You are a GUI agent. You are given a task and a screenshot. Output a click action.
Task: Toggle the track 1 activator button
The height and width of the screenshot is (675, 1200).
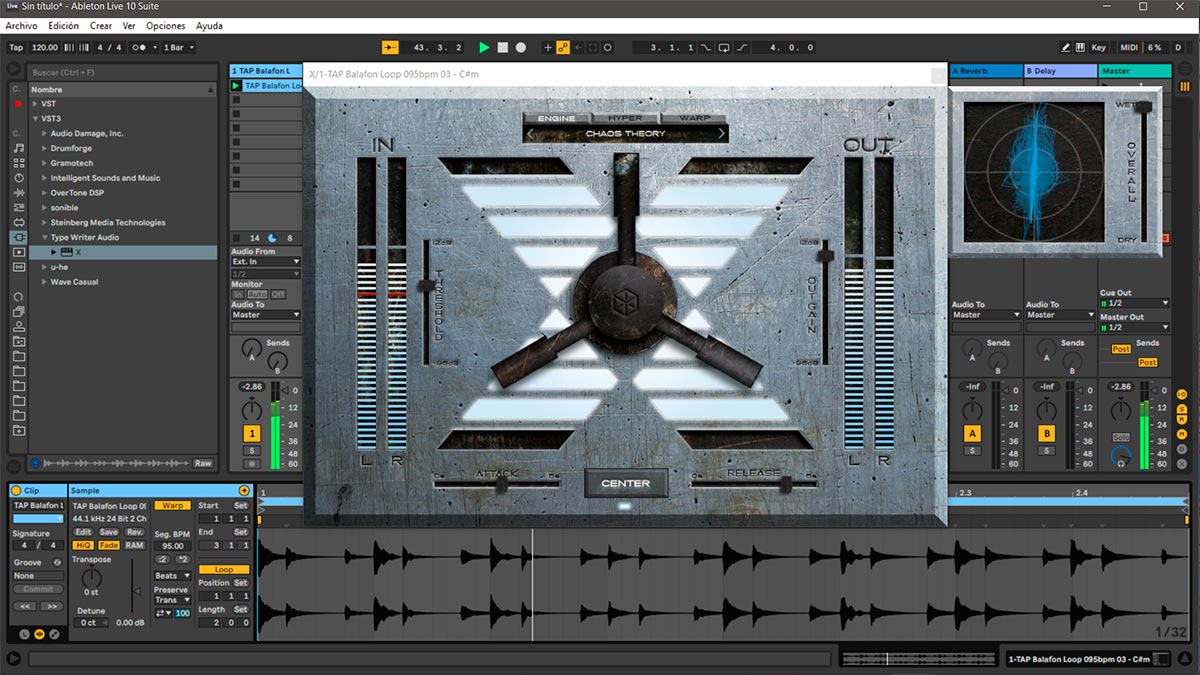(252, 434)
